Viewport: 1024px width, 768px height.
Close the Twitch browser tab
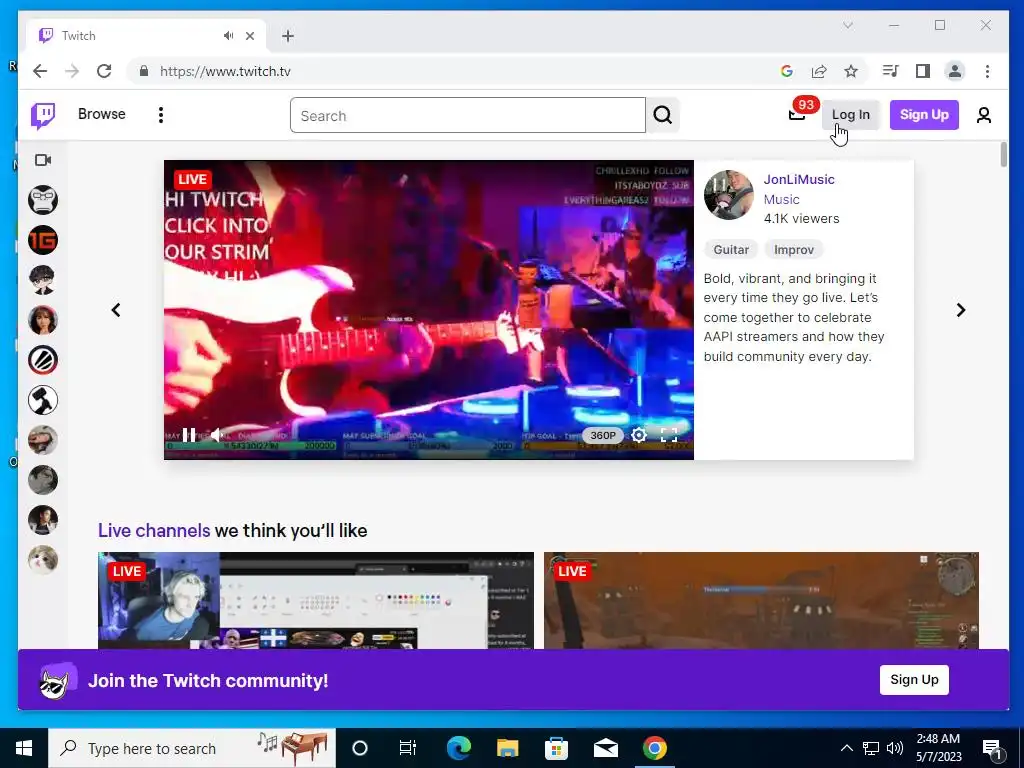[x=249, y=36]
